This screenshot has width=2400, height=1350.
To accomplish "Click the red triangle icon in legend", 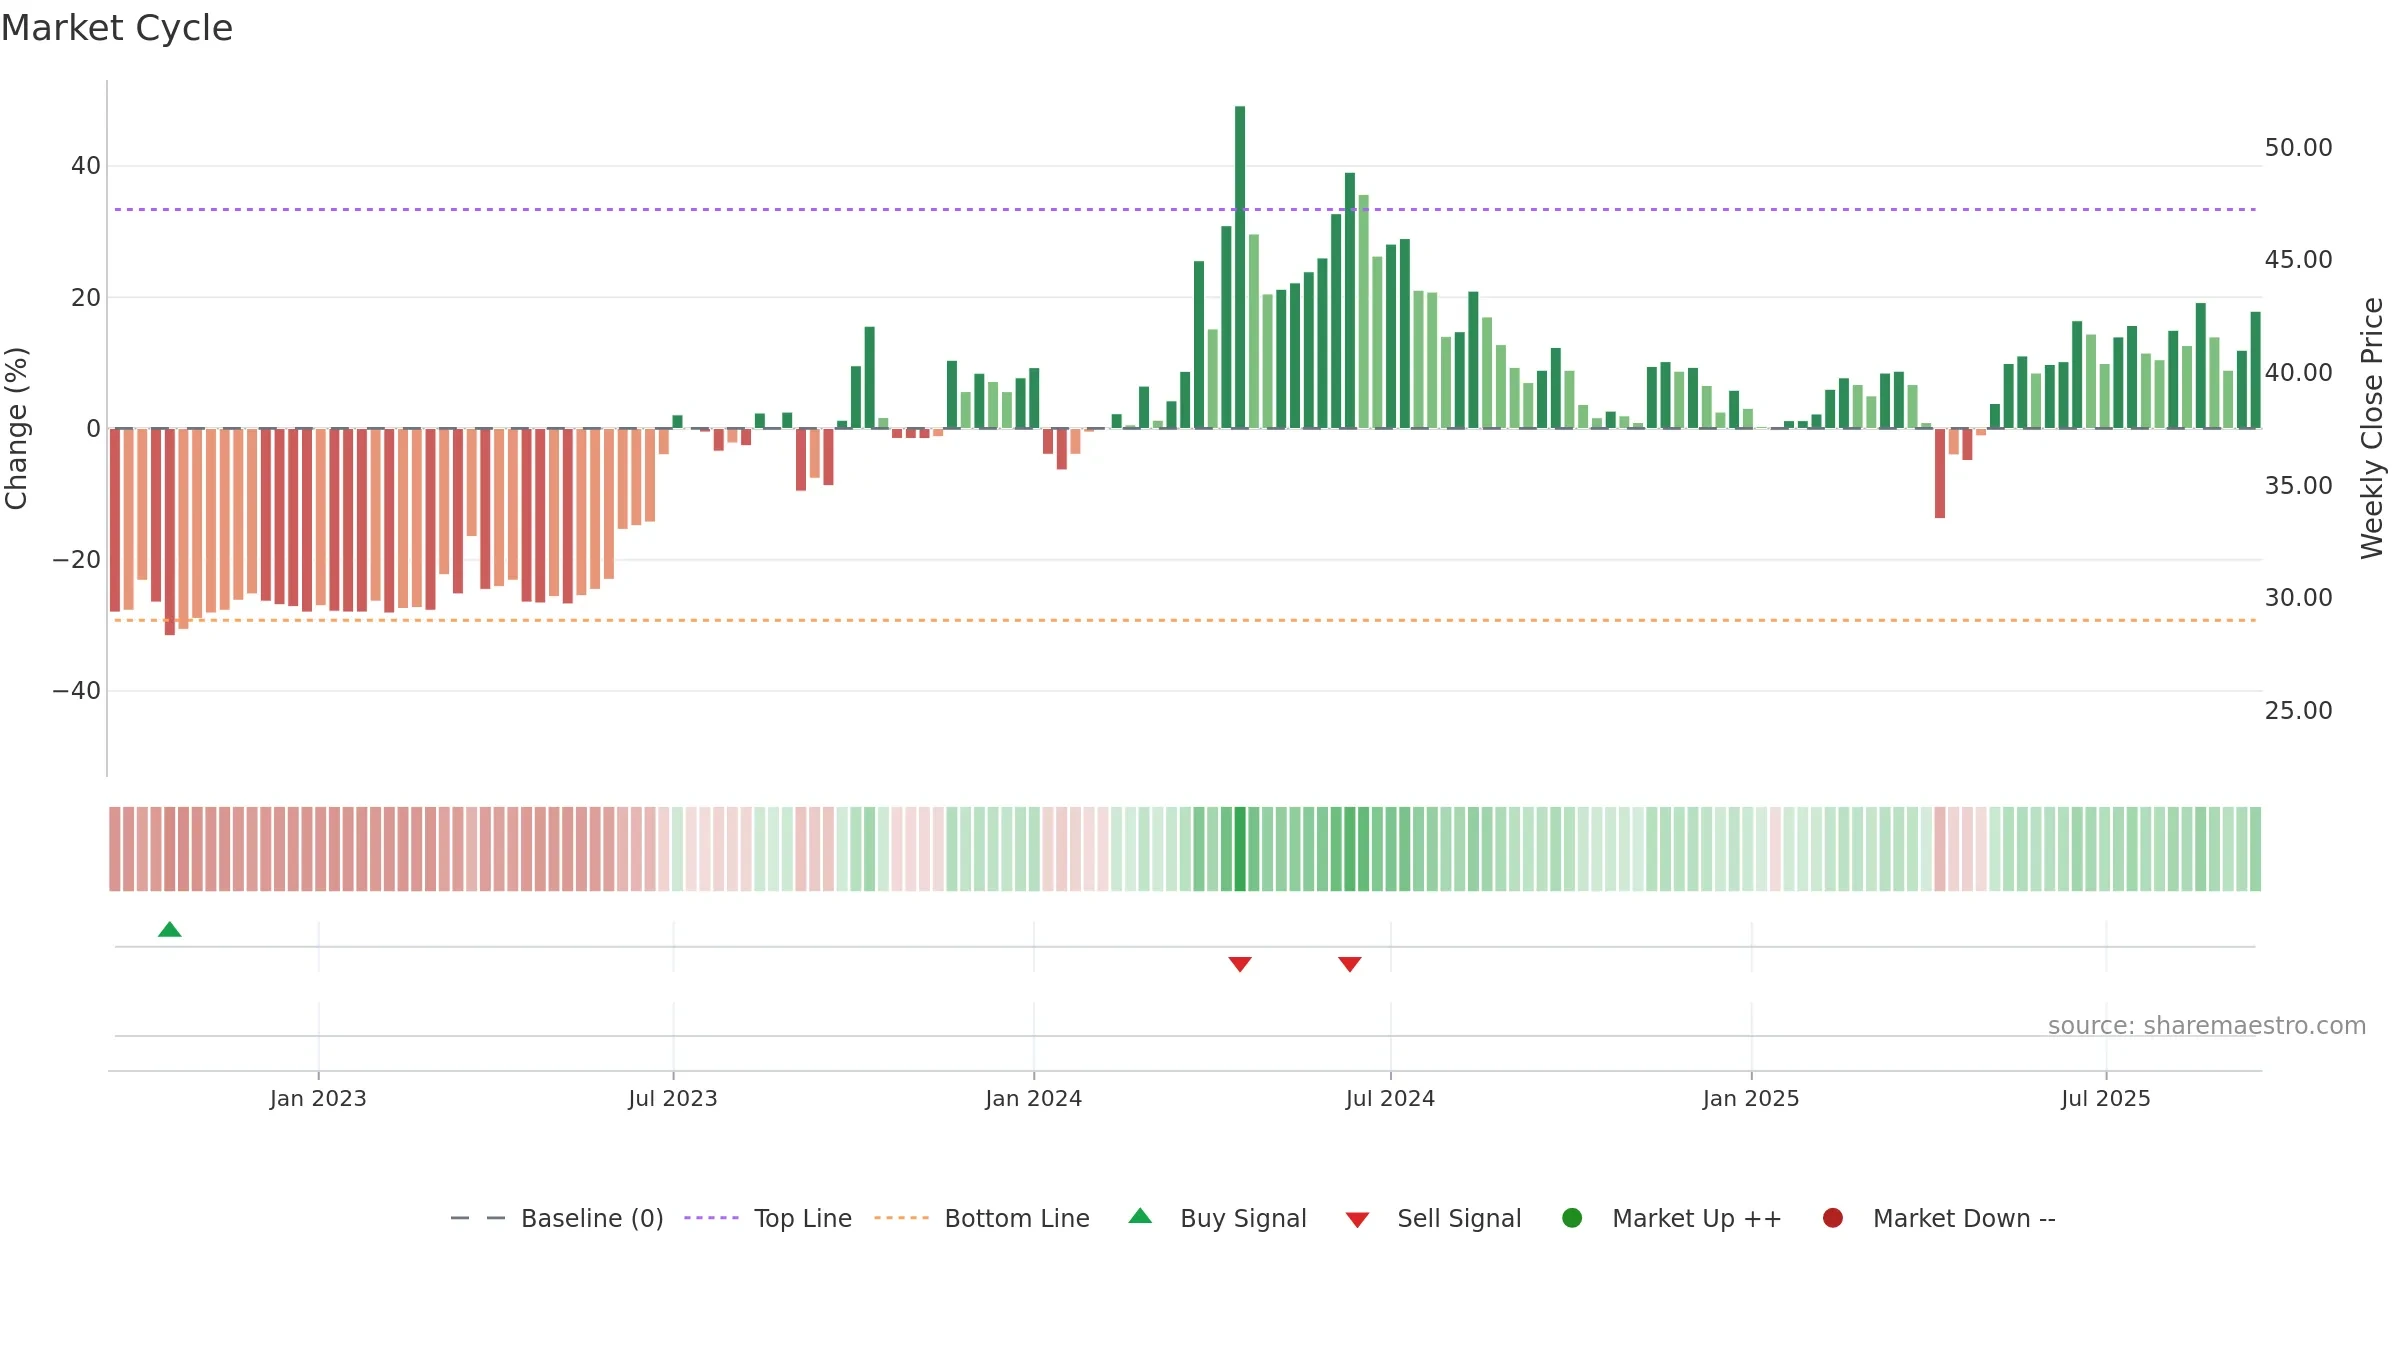I will click(x=1357, y=1220).
